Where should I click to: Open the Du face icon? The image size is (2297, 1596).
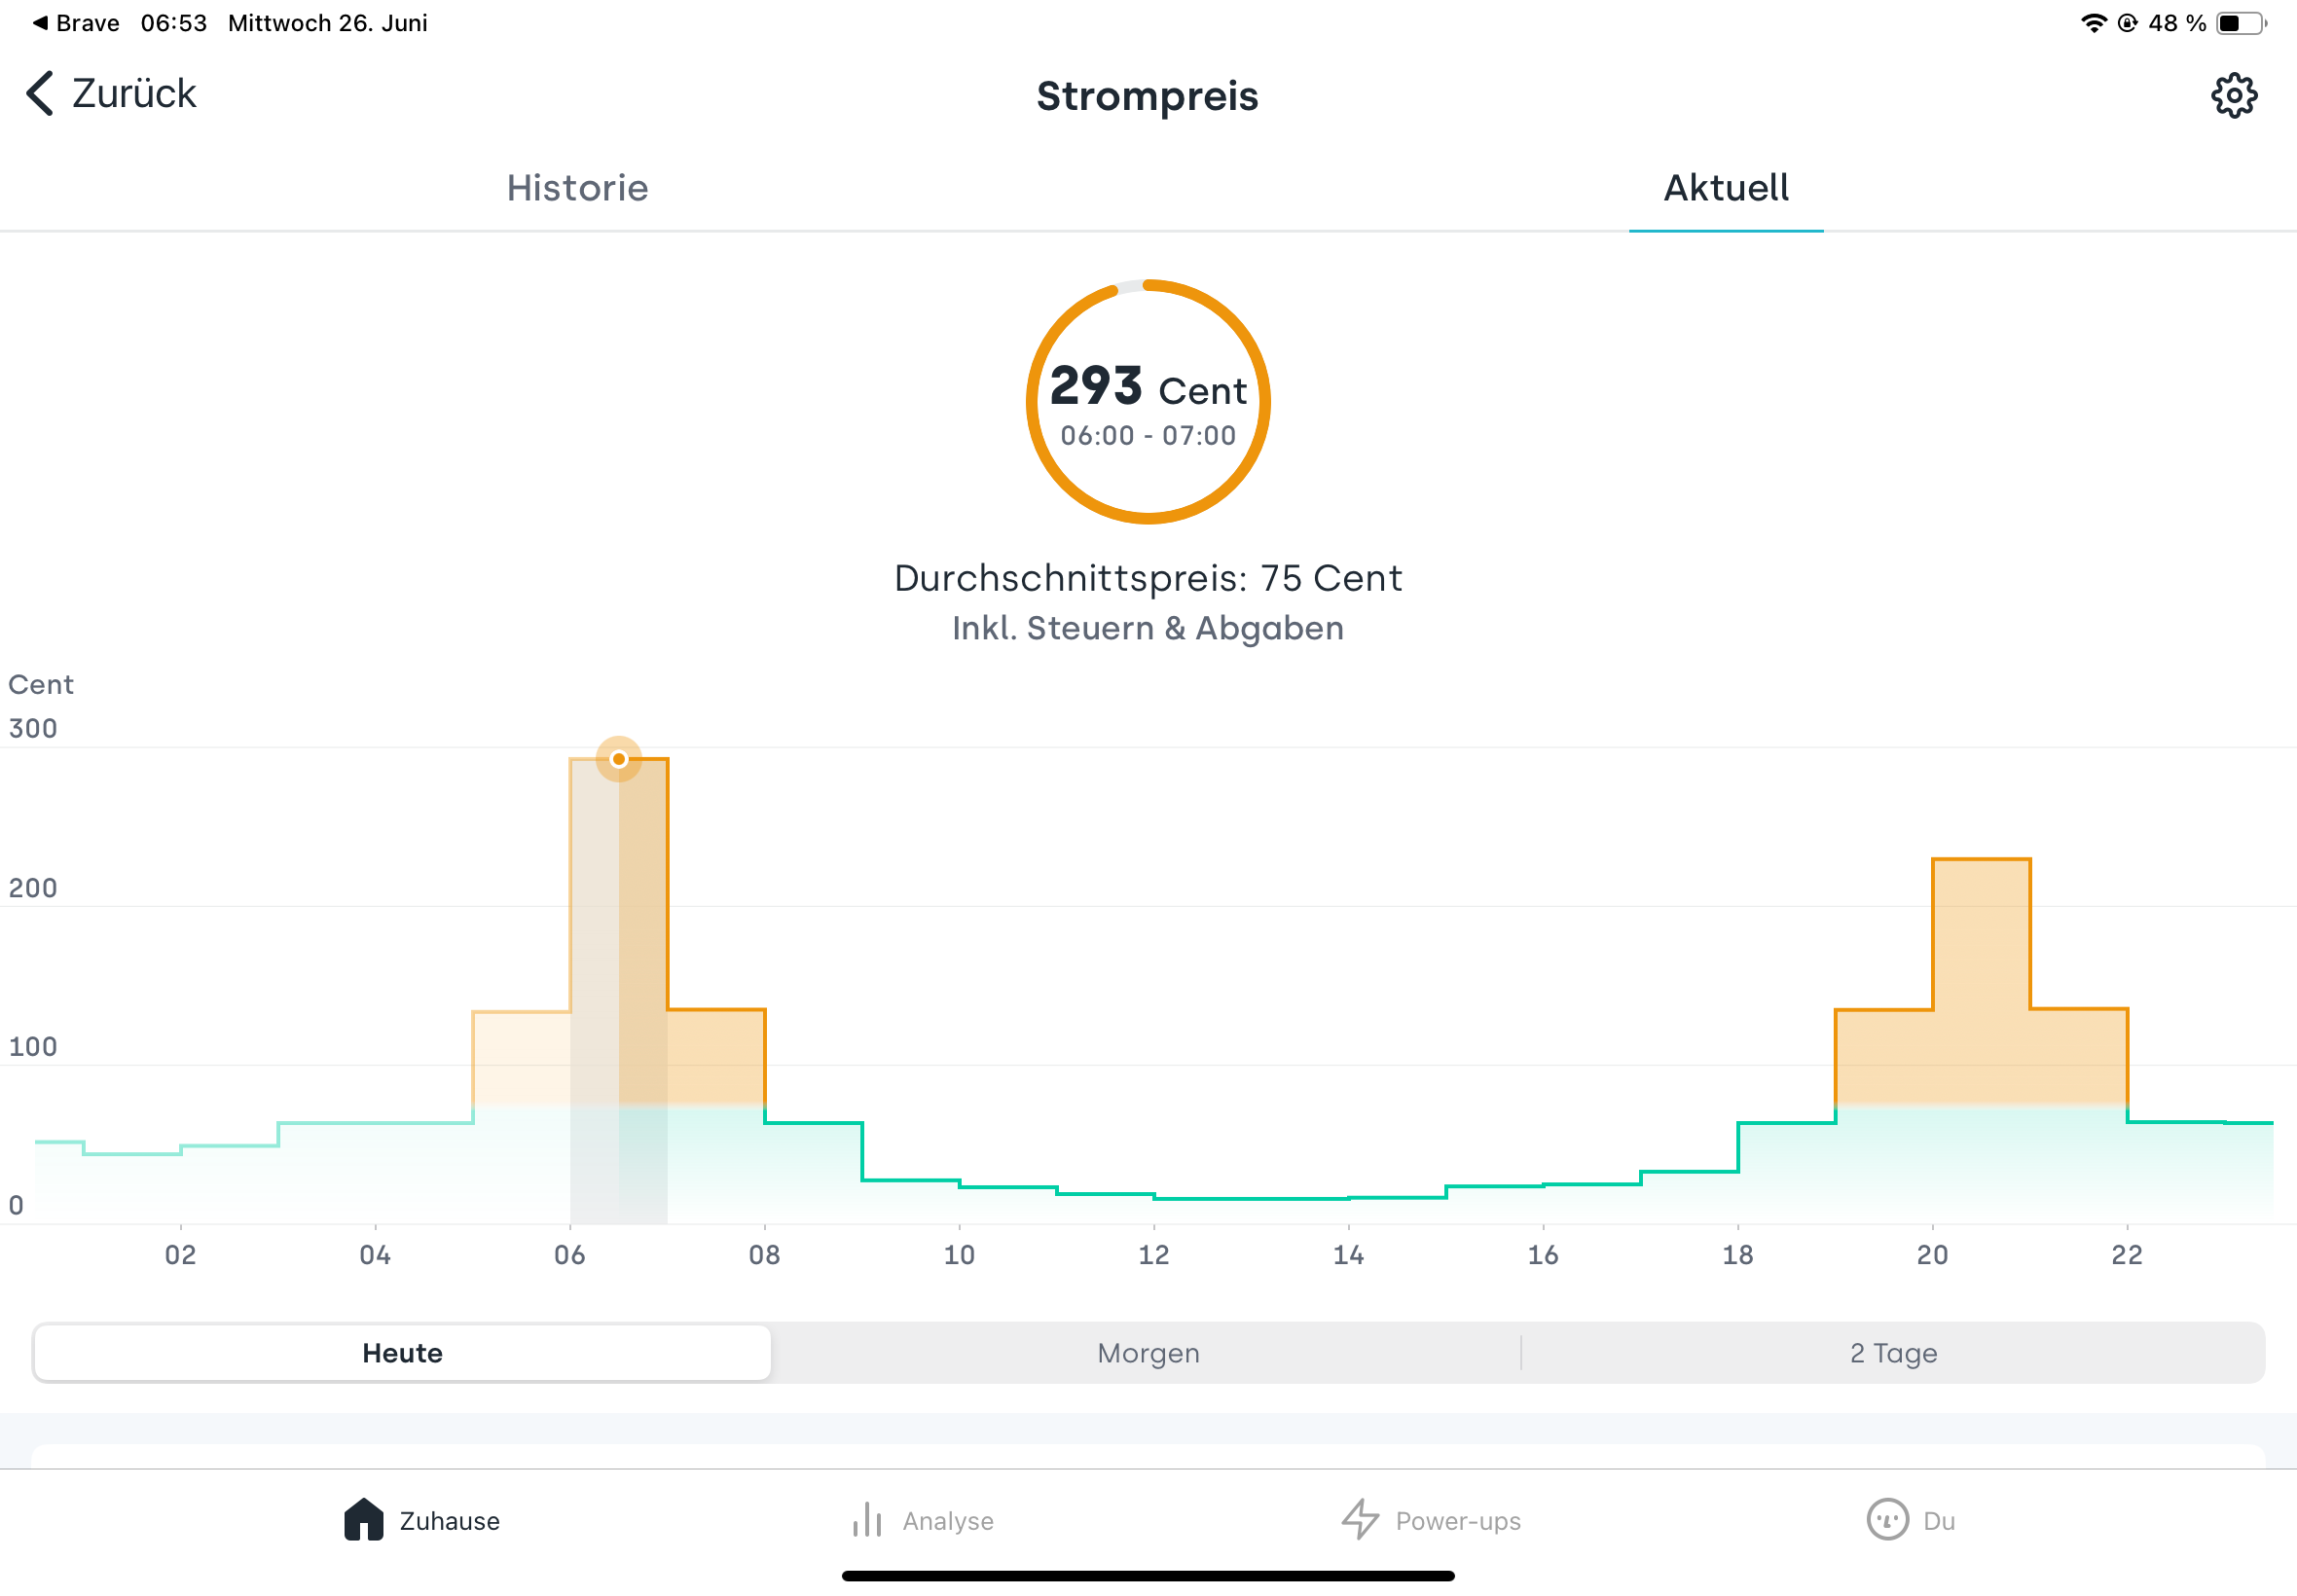click(x=1886, y=1520)
